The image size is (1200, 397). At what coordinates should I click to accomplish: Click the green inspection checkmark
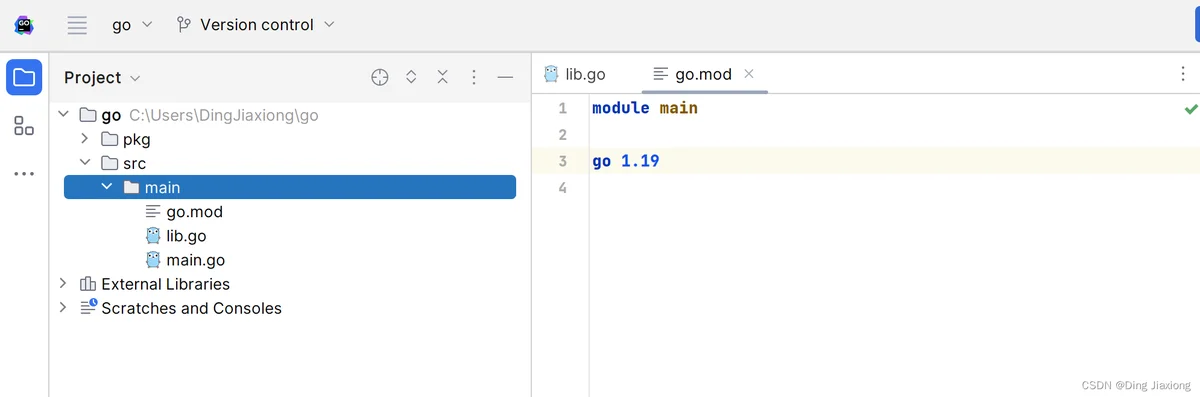pyautogui.click(x=1190, y=108)
